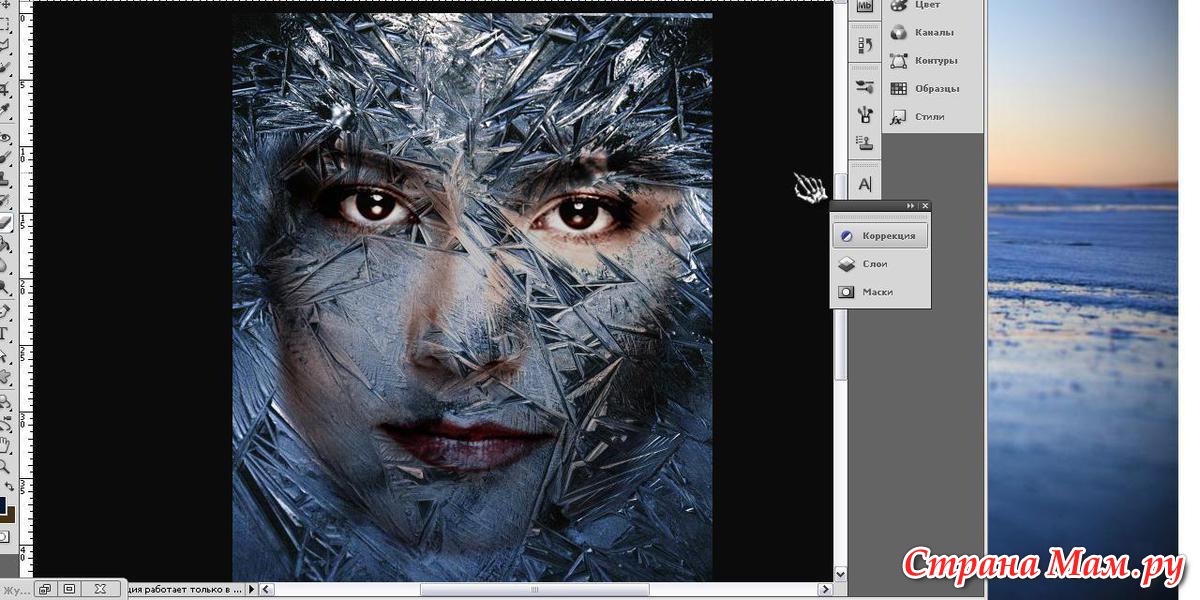1200x600 pixels.
Task: Select the Zoom magnifier tool in toolbox
Action: pos(5,466)
